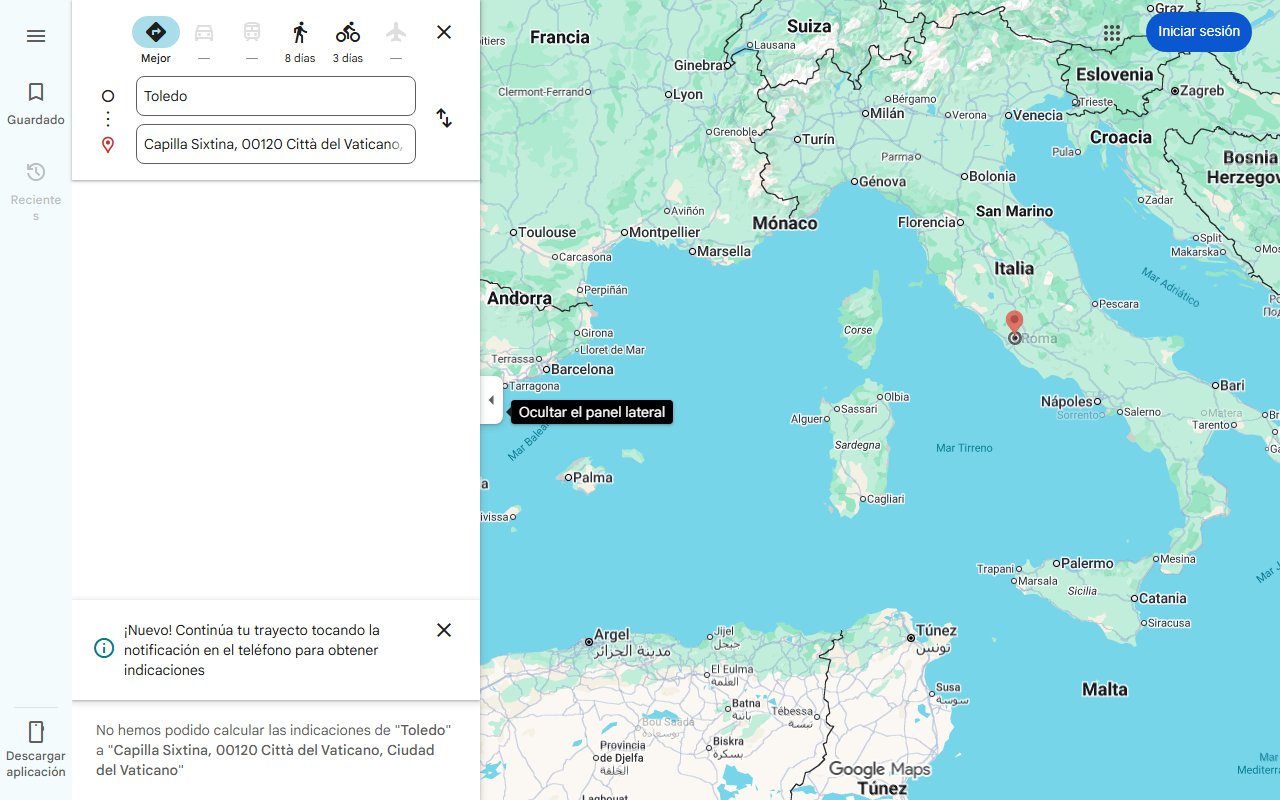Open Google apps grid
Image resolution: width=1280 pixels, height=800 pixels.
pos(1112,32)
